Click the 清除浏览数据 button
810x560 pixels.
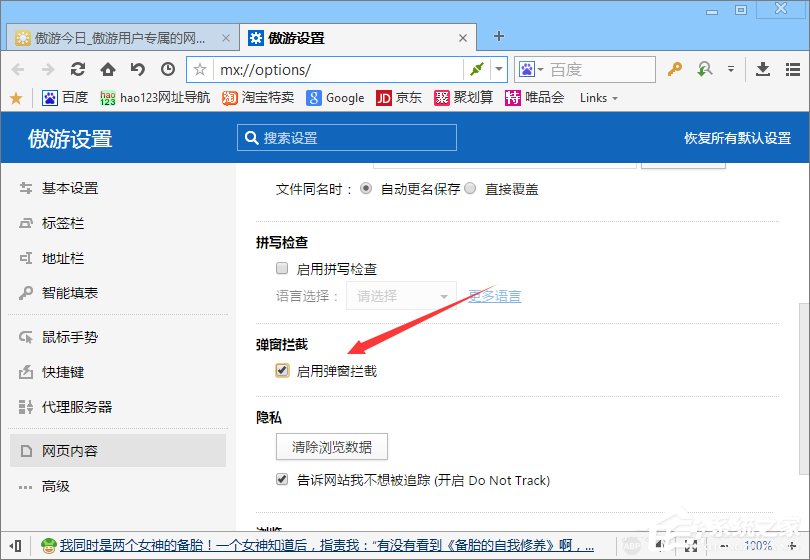(x=332, y=447)
